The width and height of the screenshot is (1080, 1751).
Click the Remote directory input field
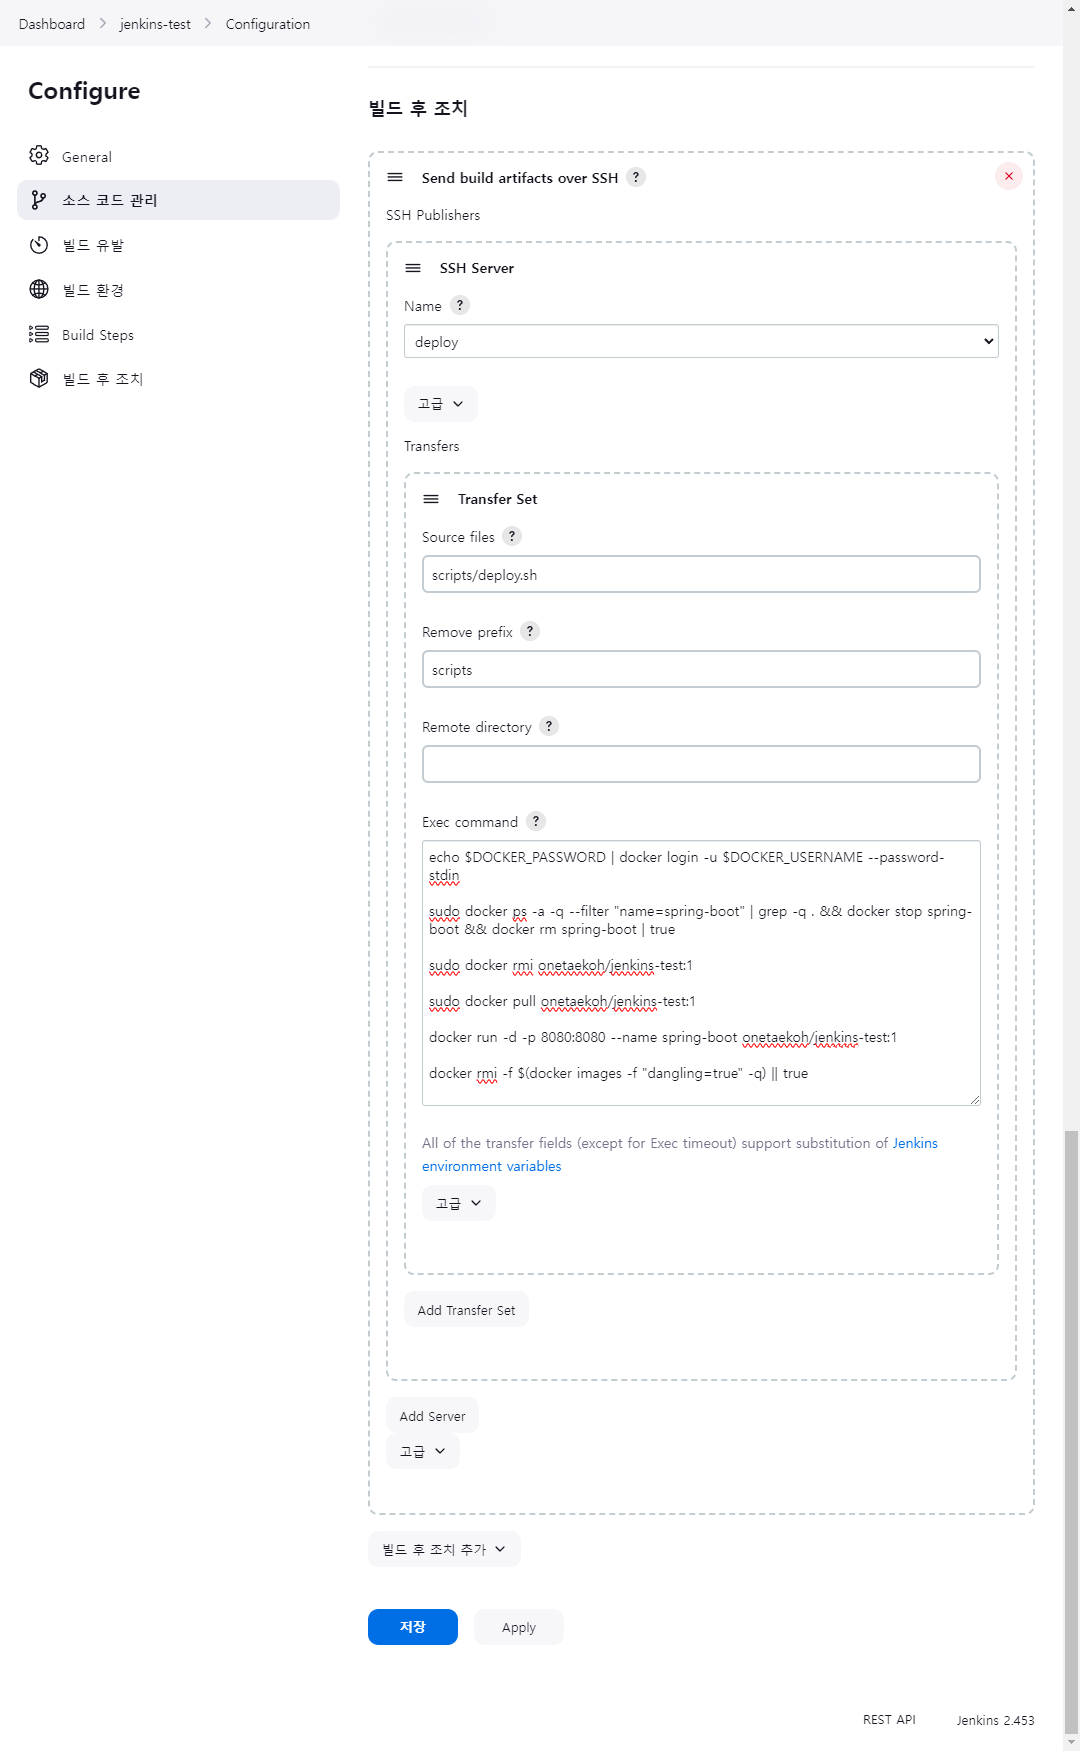pyautogui.click(x=701, y=764)
